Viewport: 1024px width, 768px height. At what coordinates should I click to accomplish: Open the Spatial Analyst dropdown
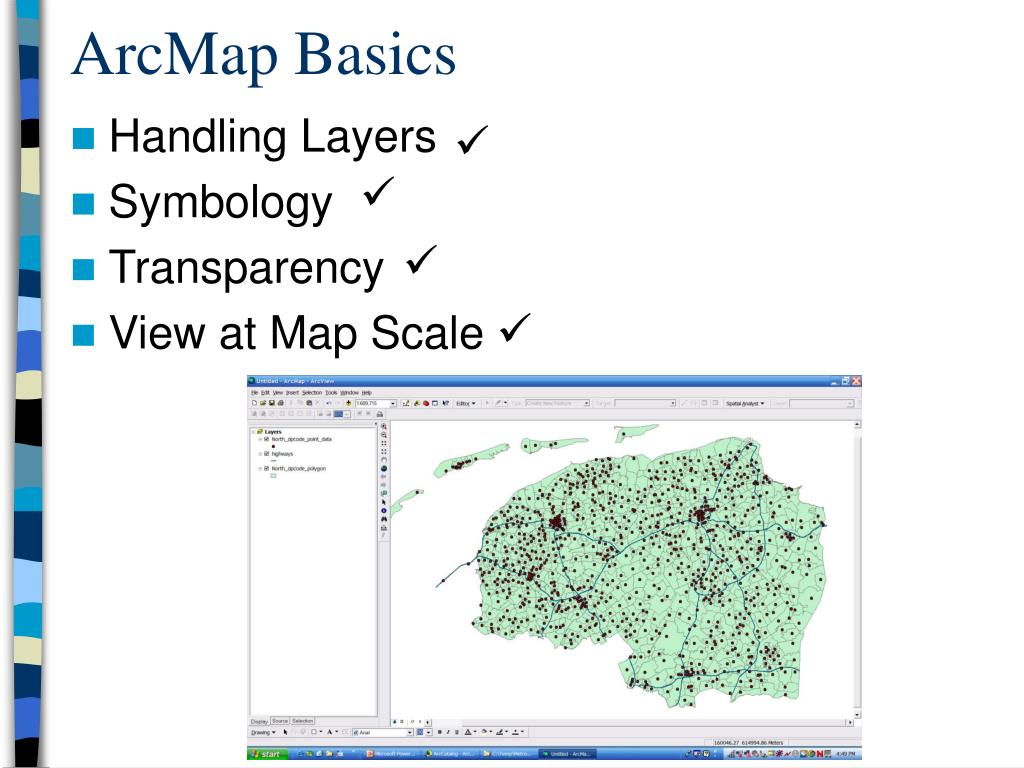tap(745, 404)
